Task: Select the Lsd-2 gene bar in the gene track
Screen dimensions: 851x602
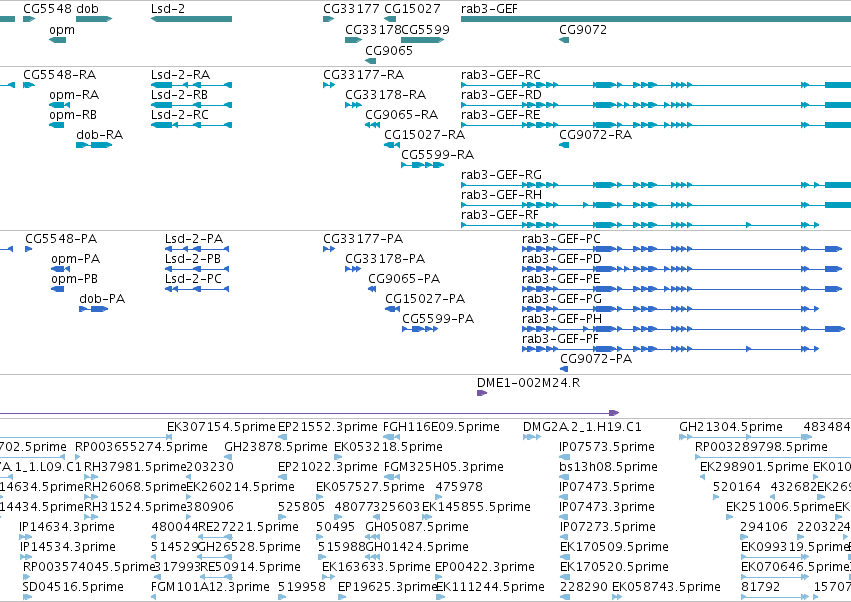Action: (192, 19)
